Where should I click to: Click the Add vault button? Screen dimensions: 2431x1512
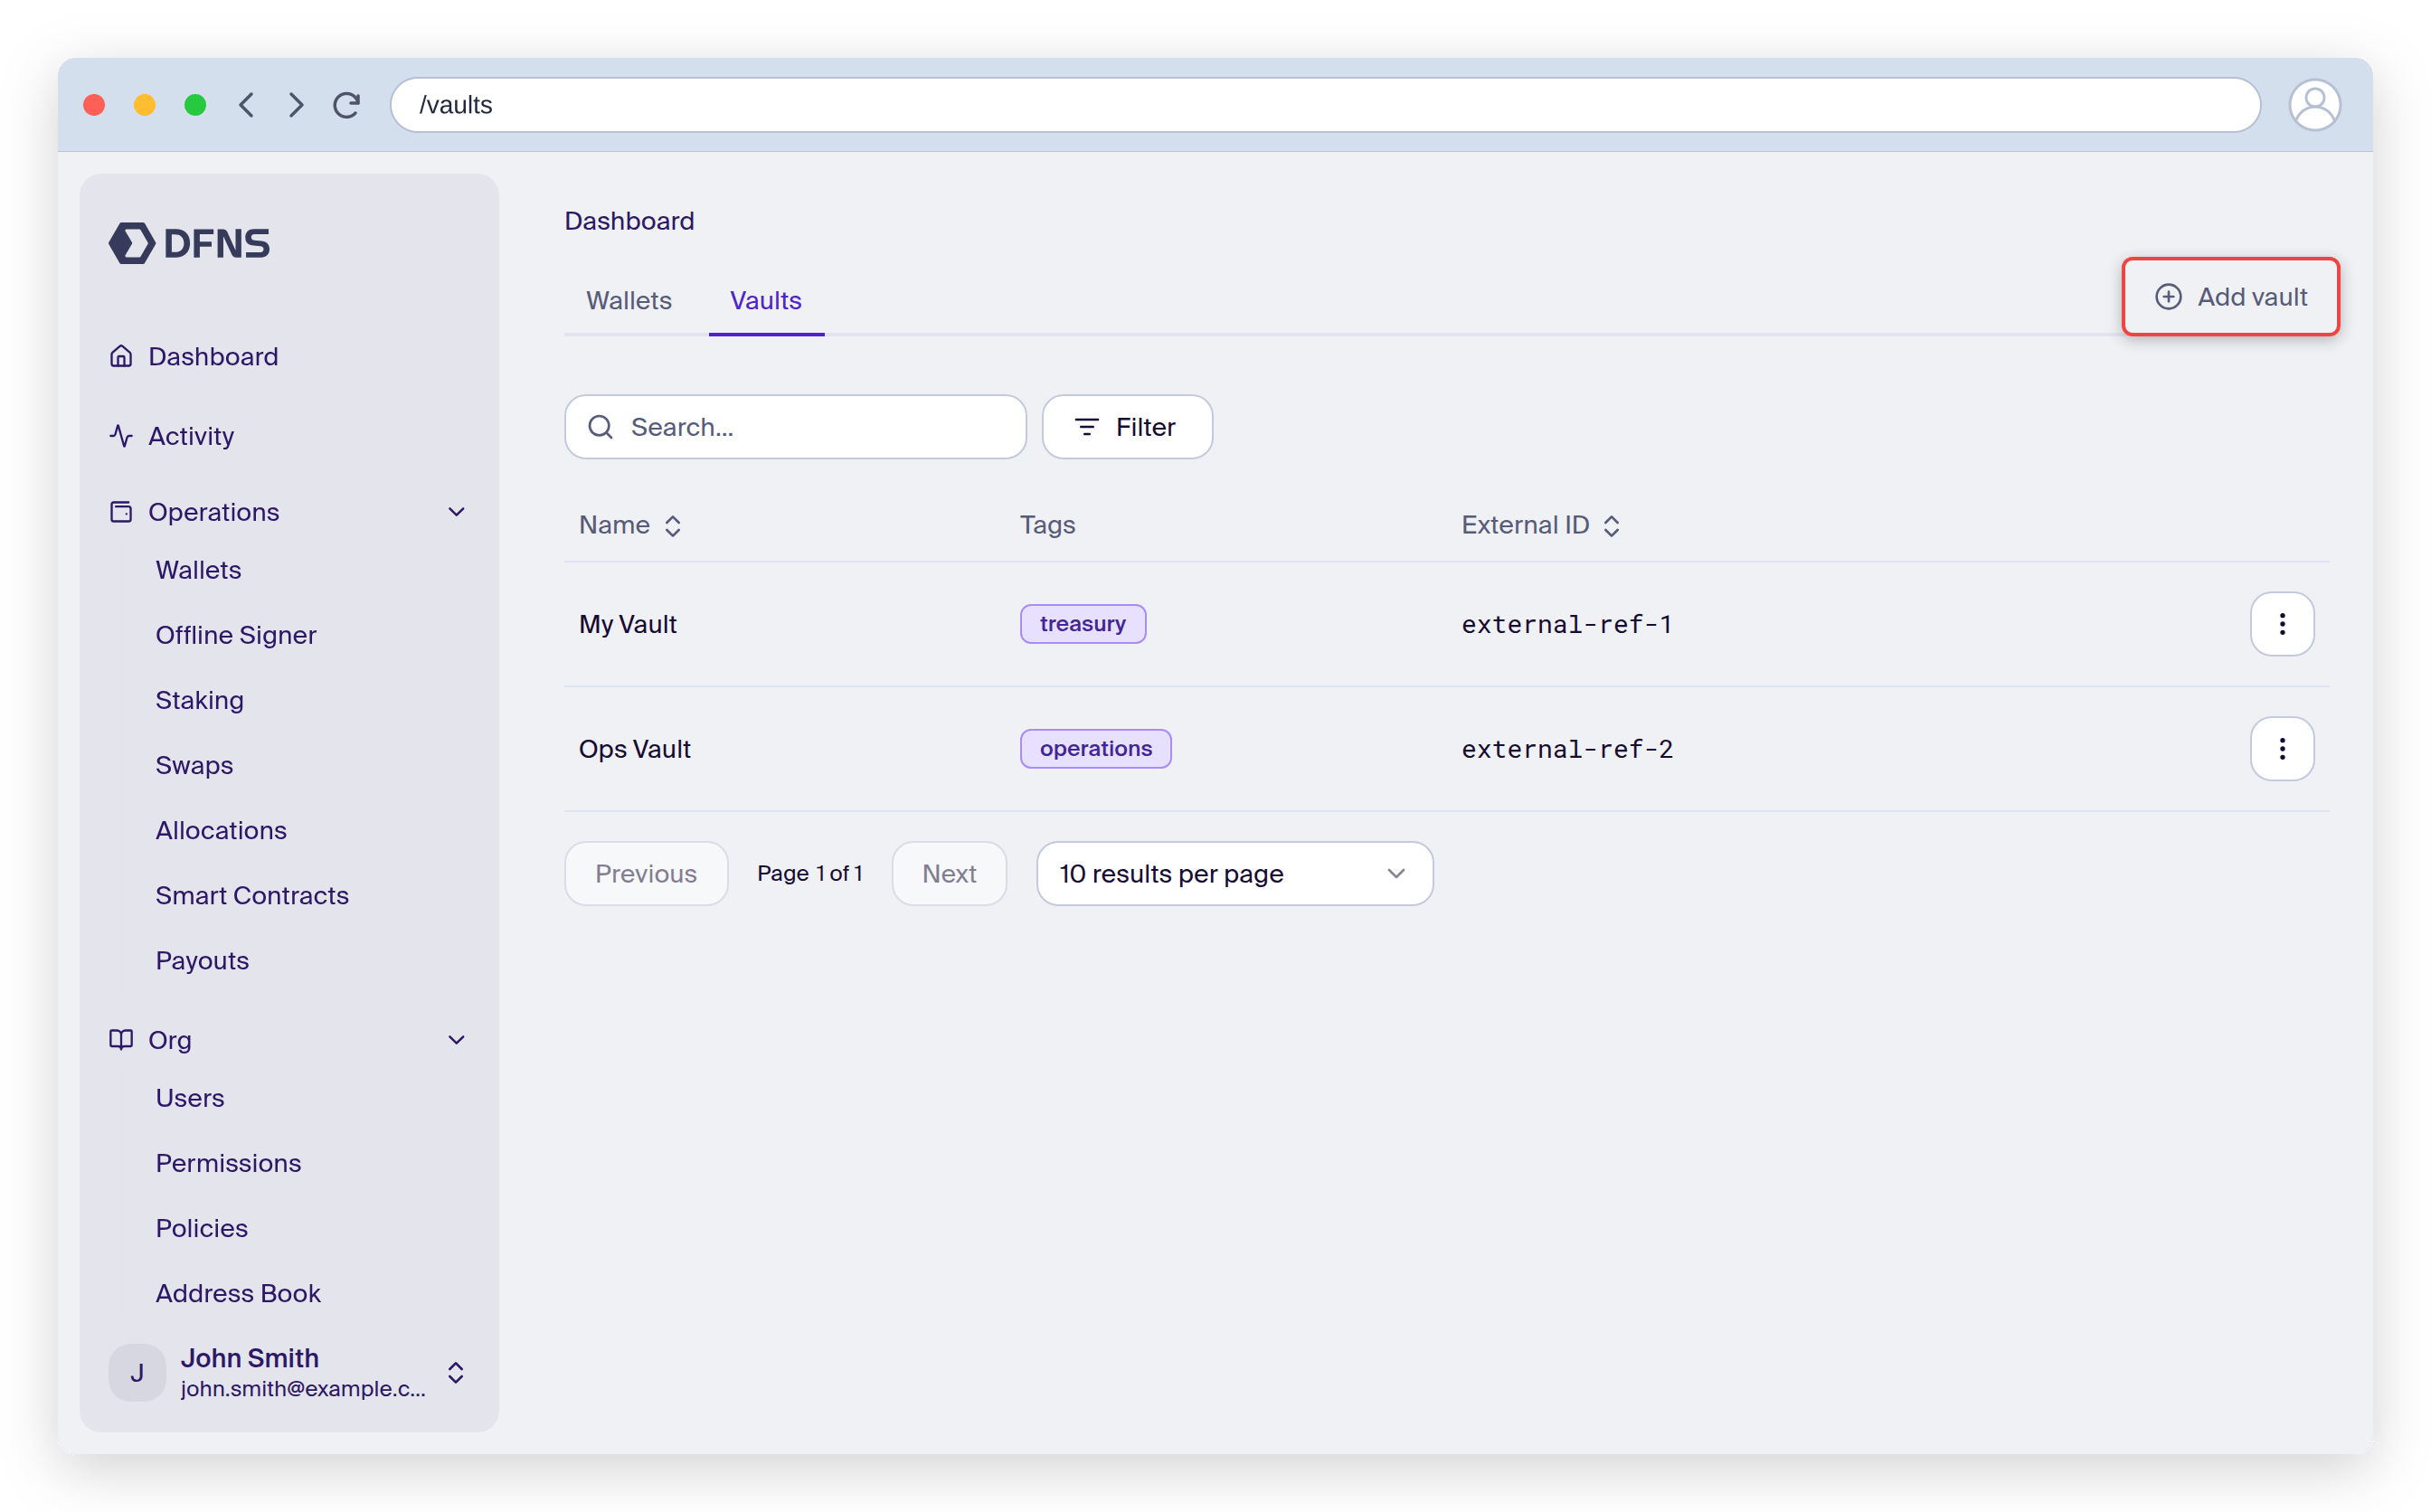[x=2230, y=297]
